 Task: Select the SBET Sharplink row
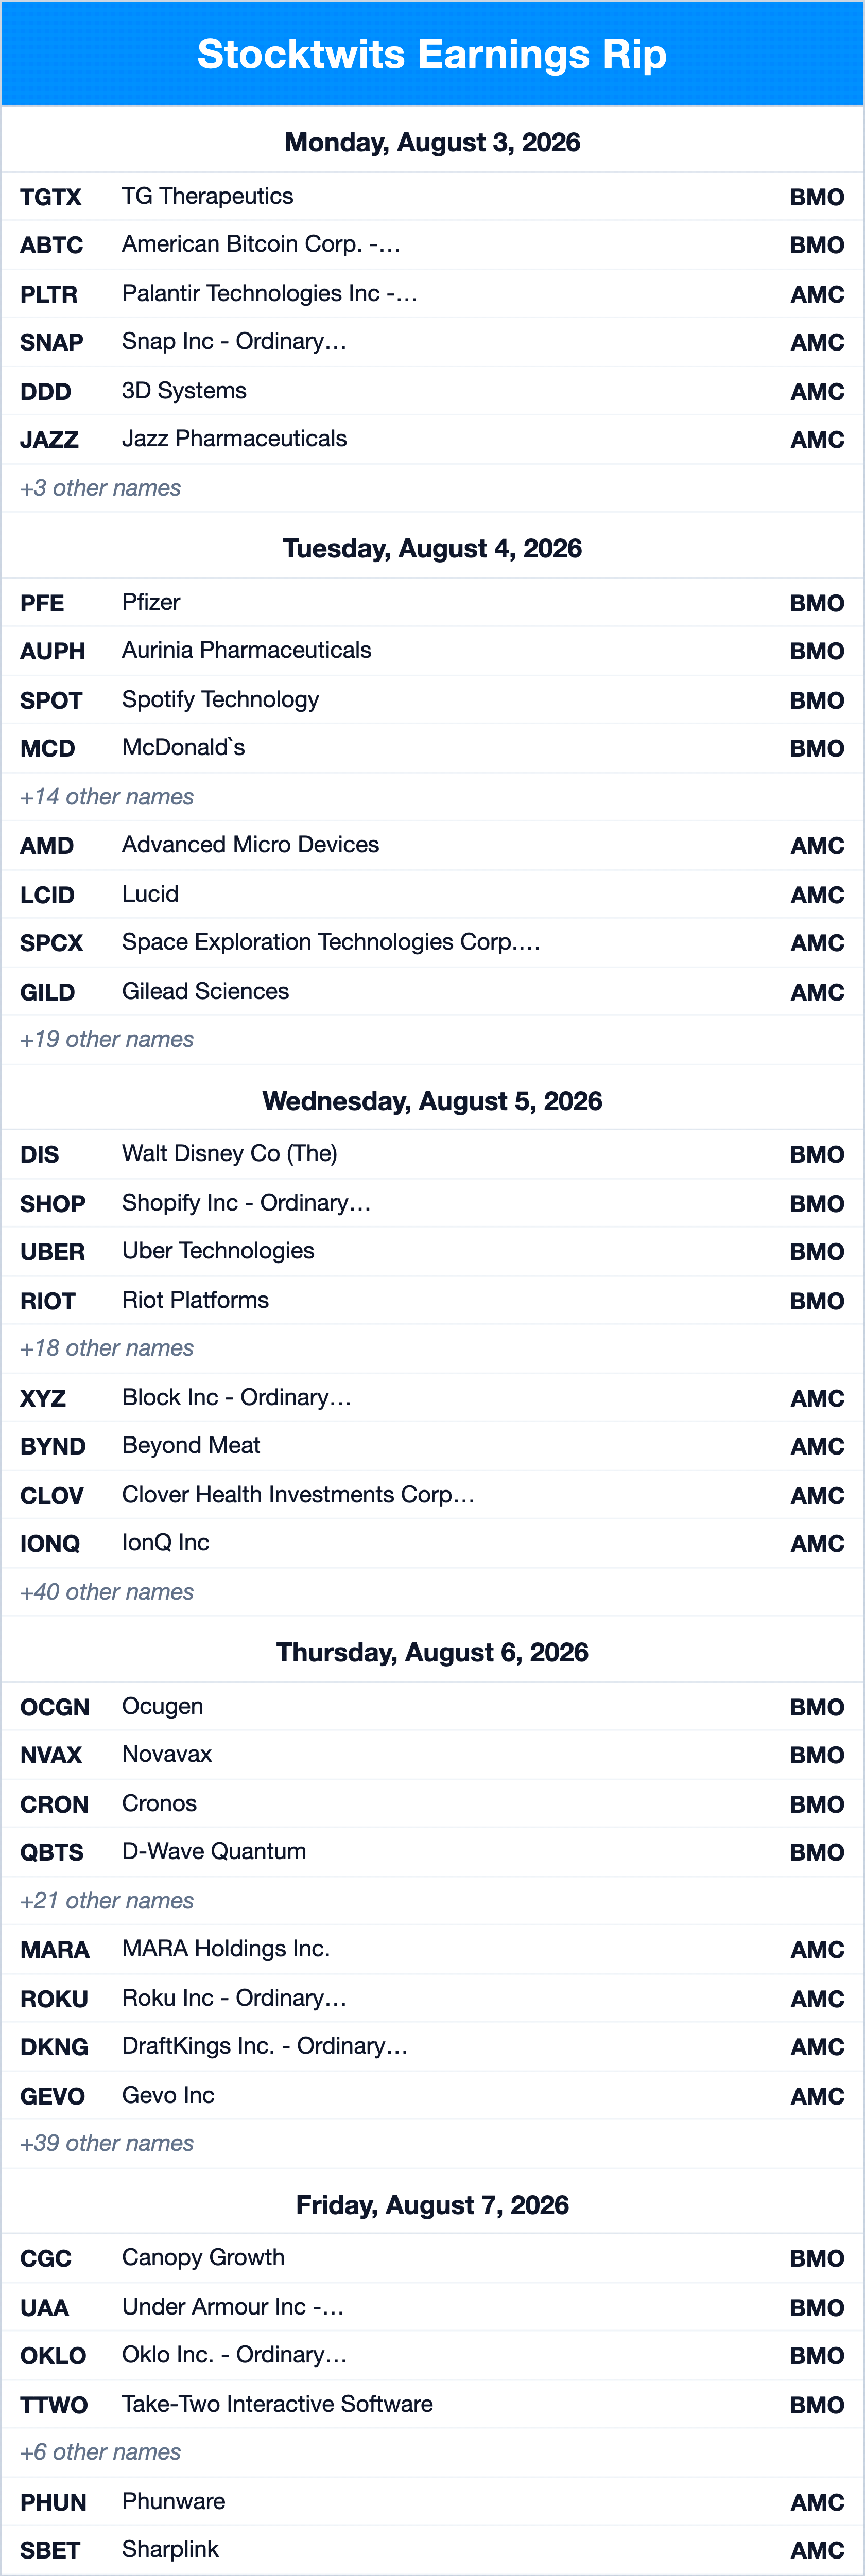432,2550
